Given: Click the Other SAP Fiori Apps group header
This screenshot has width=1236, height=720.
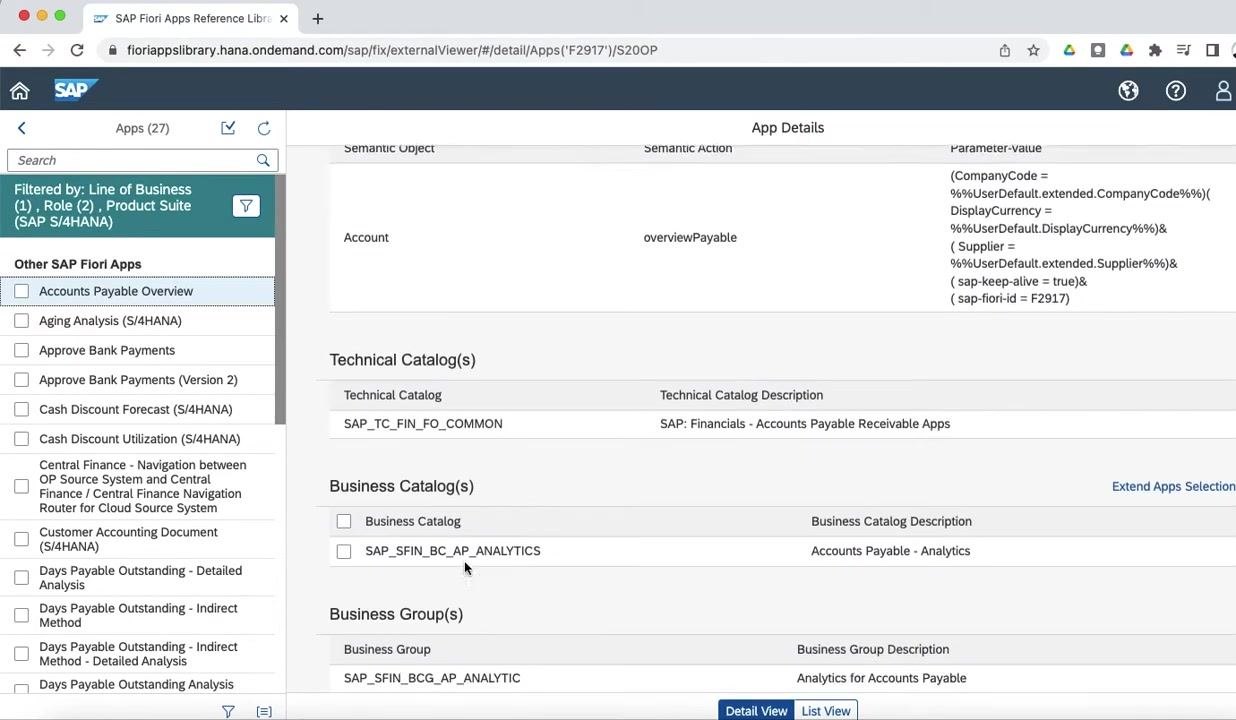Looking at the screenshot, I should (x=78, y=264).
